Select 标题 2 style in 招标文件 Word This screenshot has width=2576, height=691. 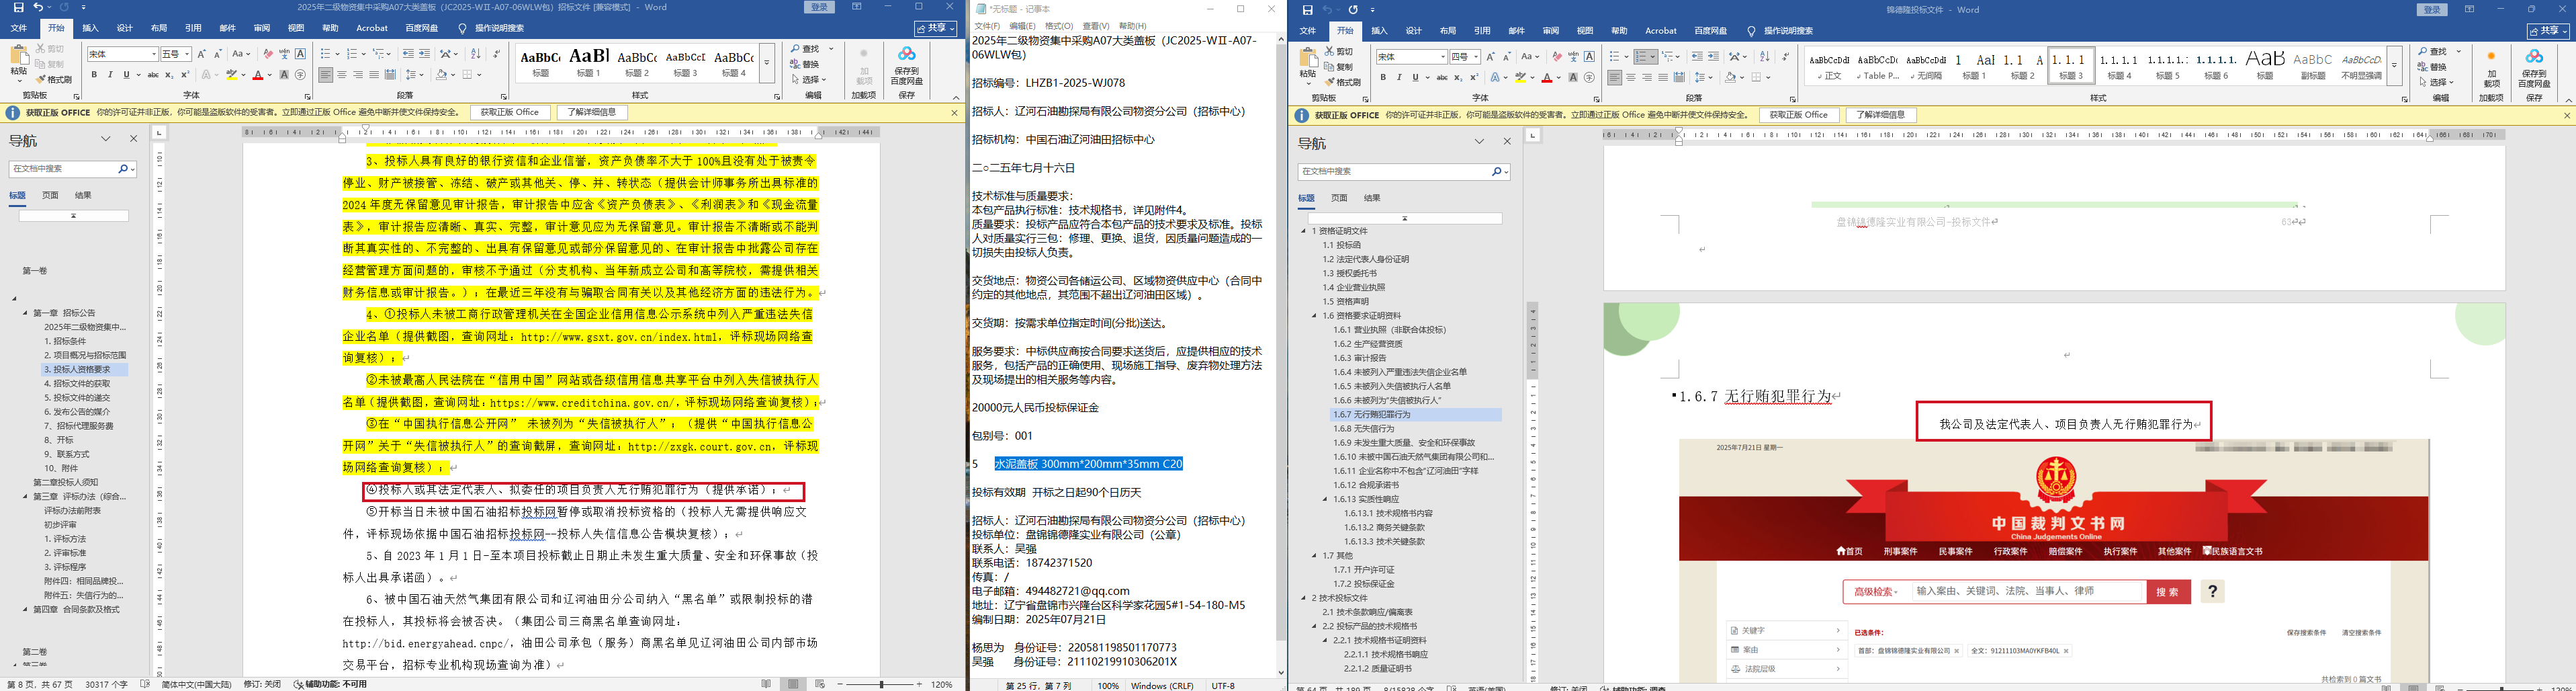(x=637, y=63)
